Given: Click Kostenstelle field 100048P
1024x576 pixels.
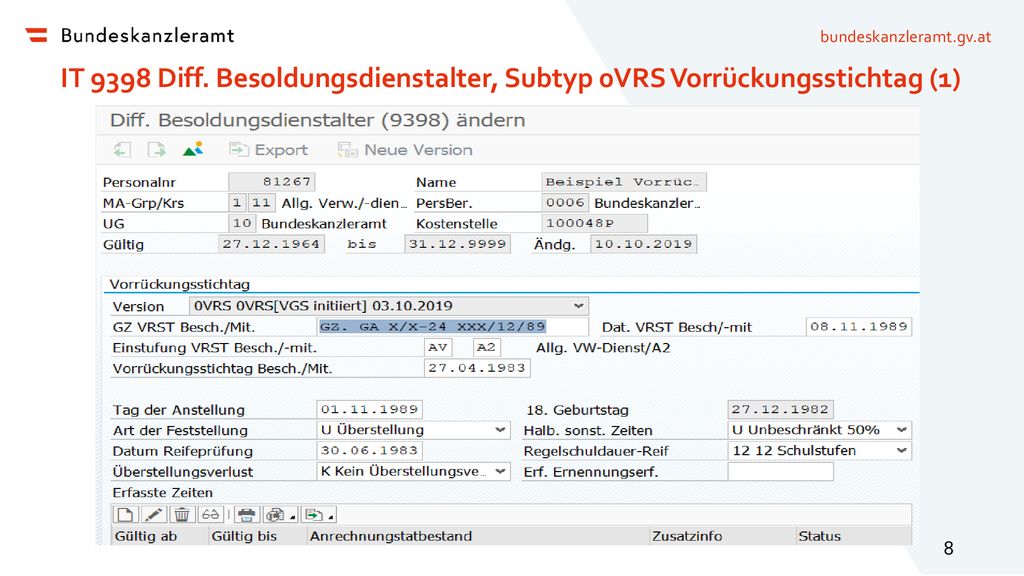Looking at the screenshot, I should point(594,223).
